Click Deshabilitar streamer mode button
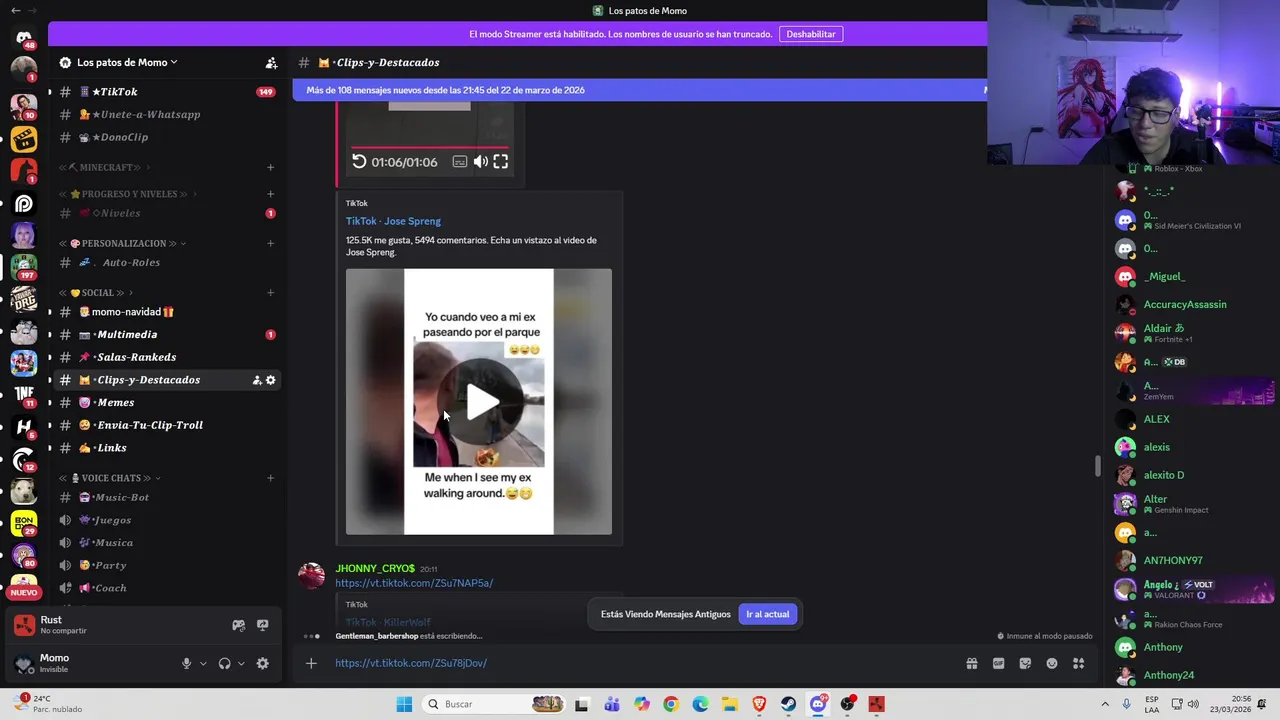 811,34
